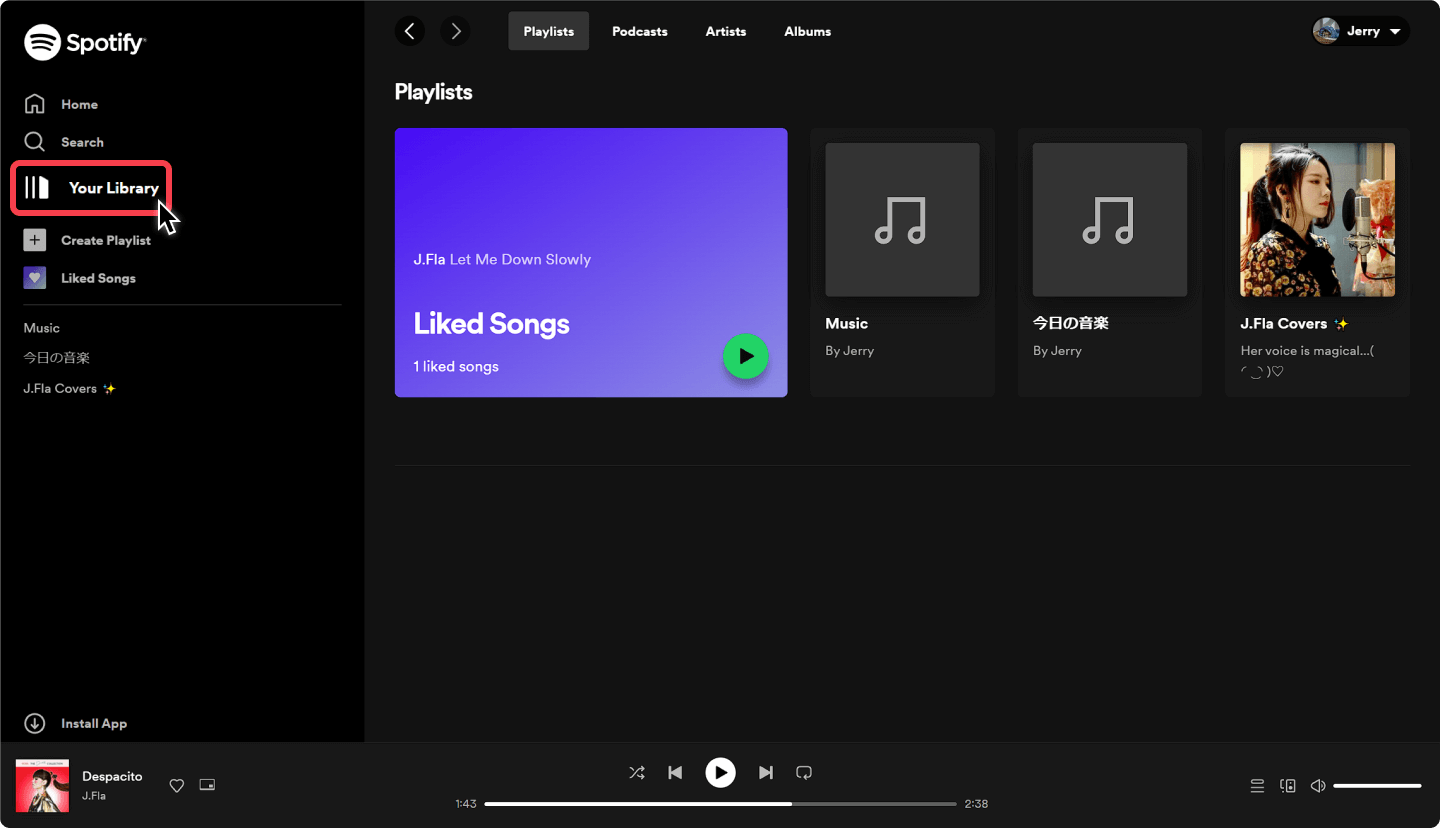The image size is (1440, 828).
Task: Switch to the Playlists tab
Action: point(549,31)
